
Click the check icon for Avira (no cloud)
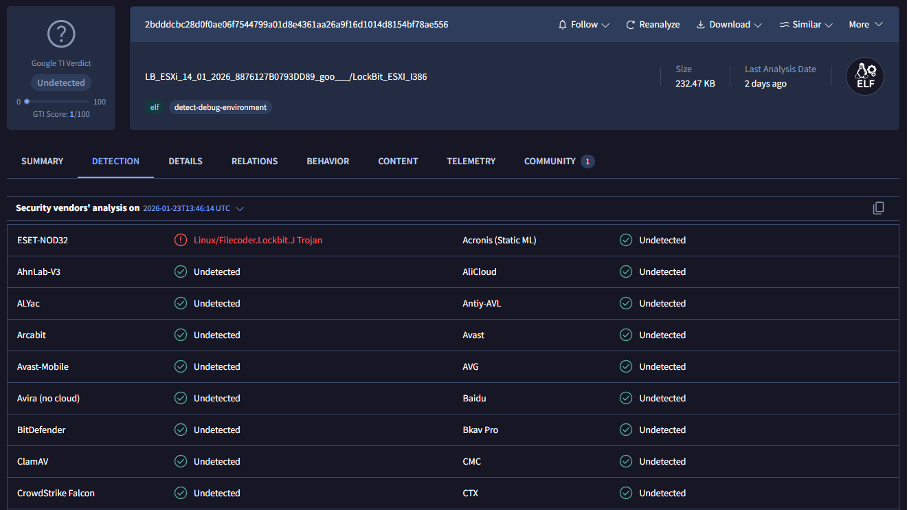pyautogui.click(x=181, y=398)
